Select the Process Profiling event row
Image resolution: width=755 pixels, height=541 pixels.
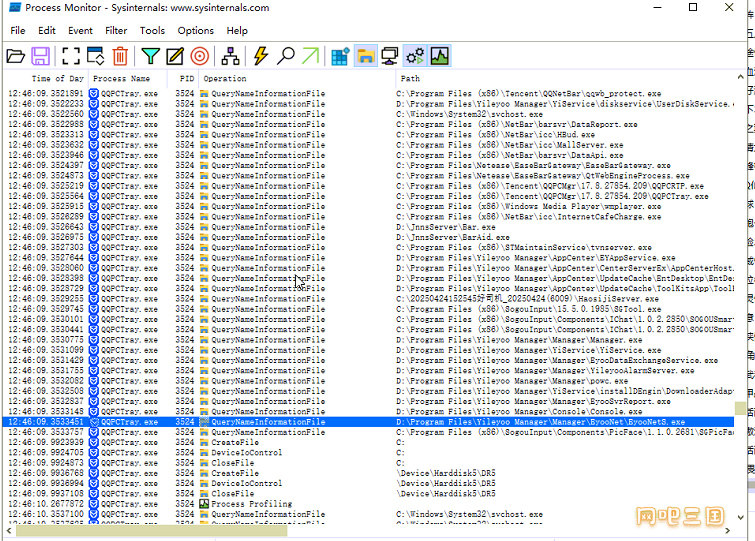(x=369, y=504)
